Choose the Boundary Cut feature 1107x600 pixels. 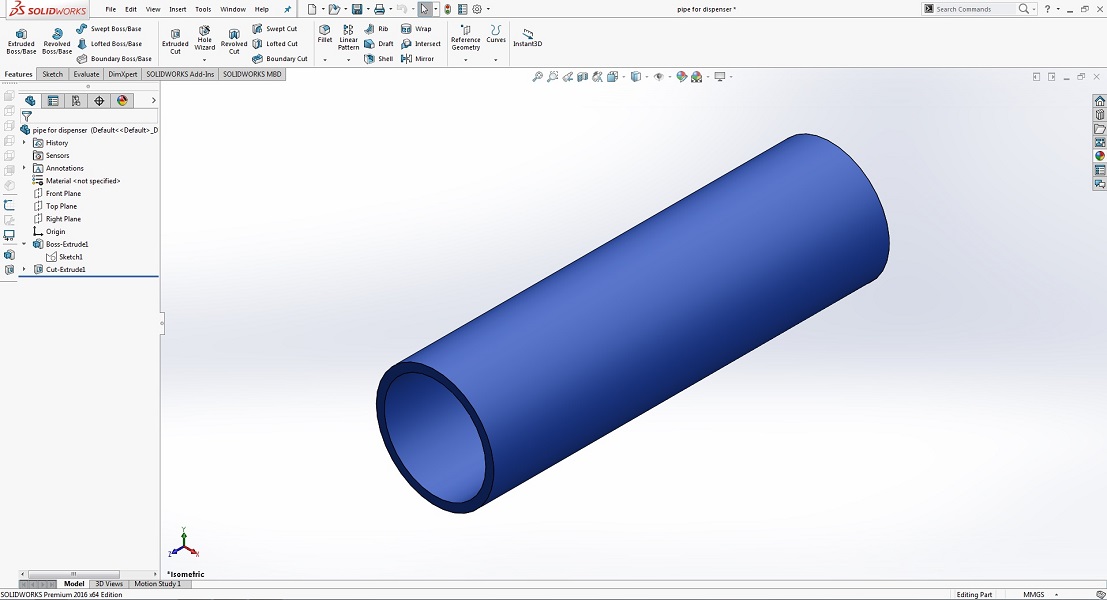pyautogui.click(x=280, y=59)
